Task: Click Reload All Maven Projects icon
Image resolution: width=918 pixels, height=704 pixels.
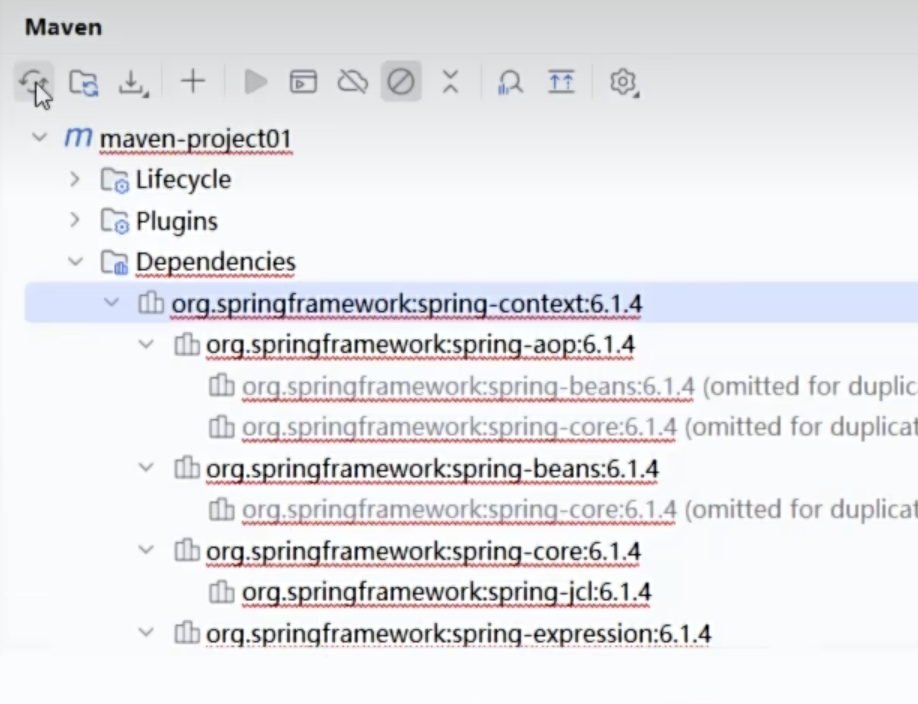Action: (33, 82)
